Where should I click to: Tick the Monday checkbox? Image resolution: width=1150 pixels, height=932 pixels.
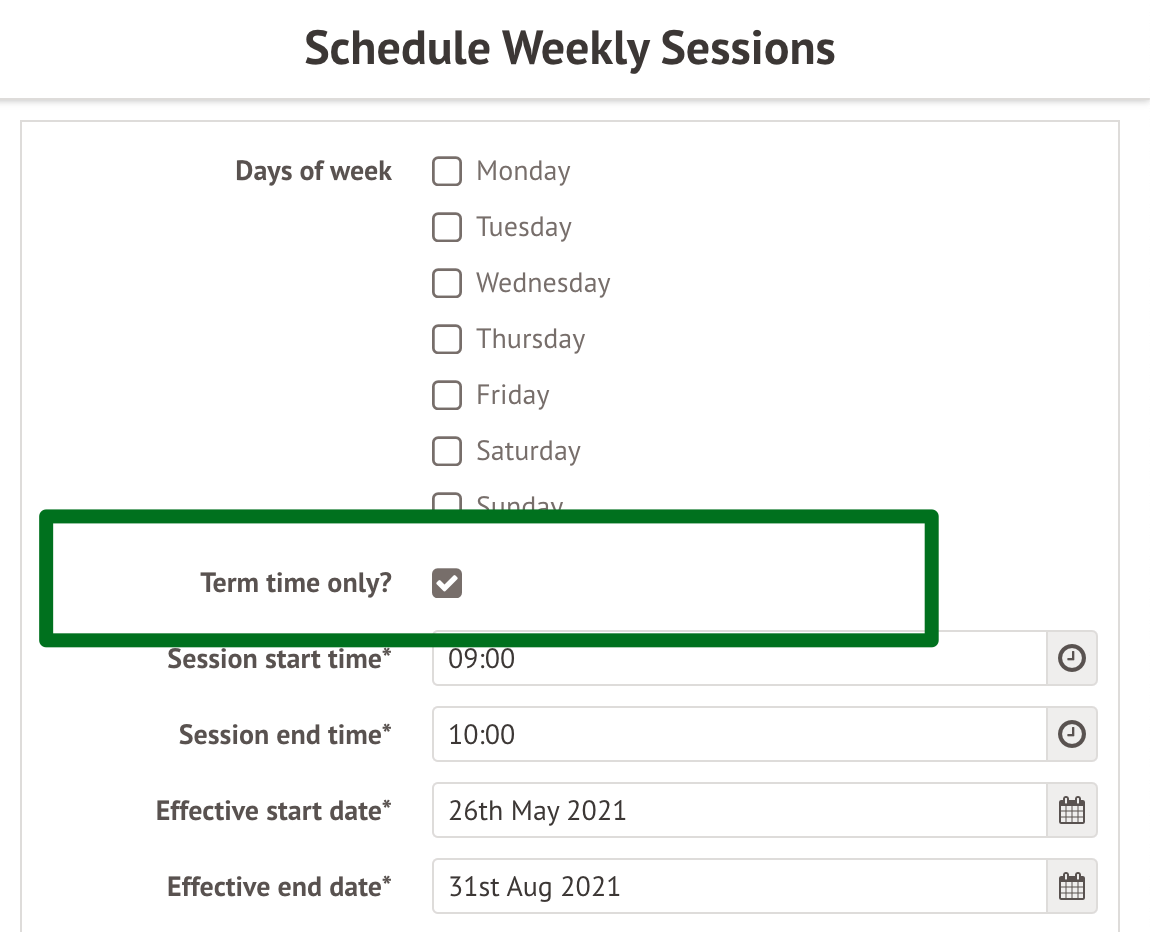coord(447,172)
